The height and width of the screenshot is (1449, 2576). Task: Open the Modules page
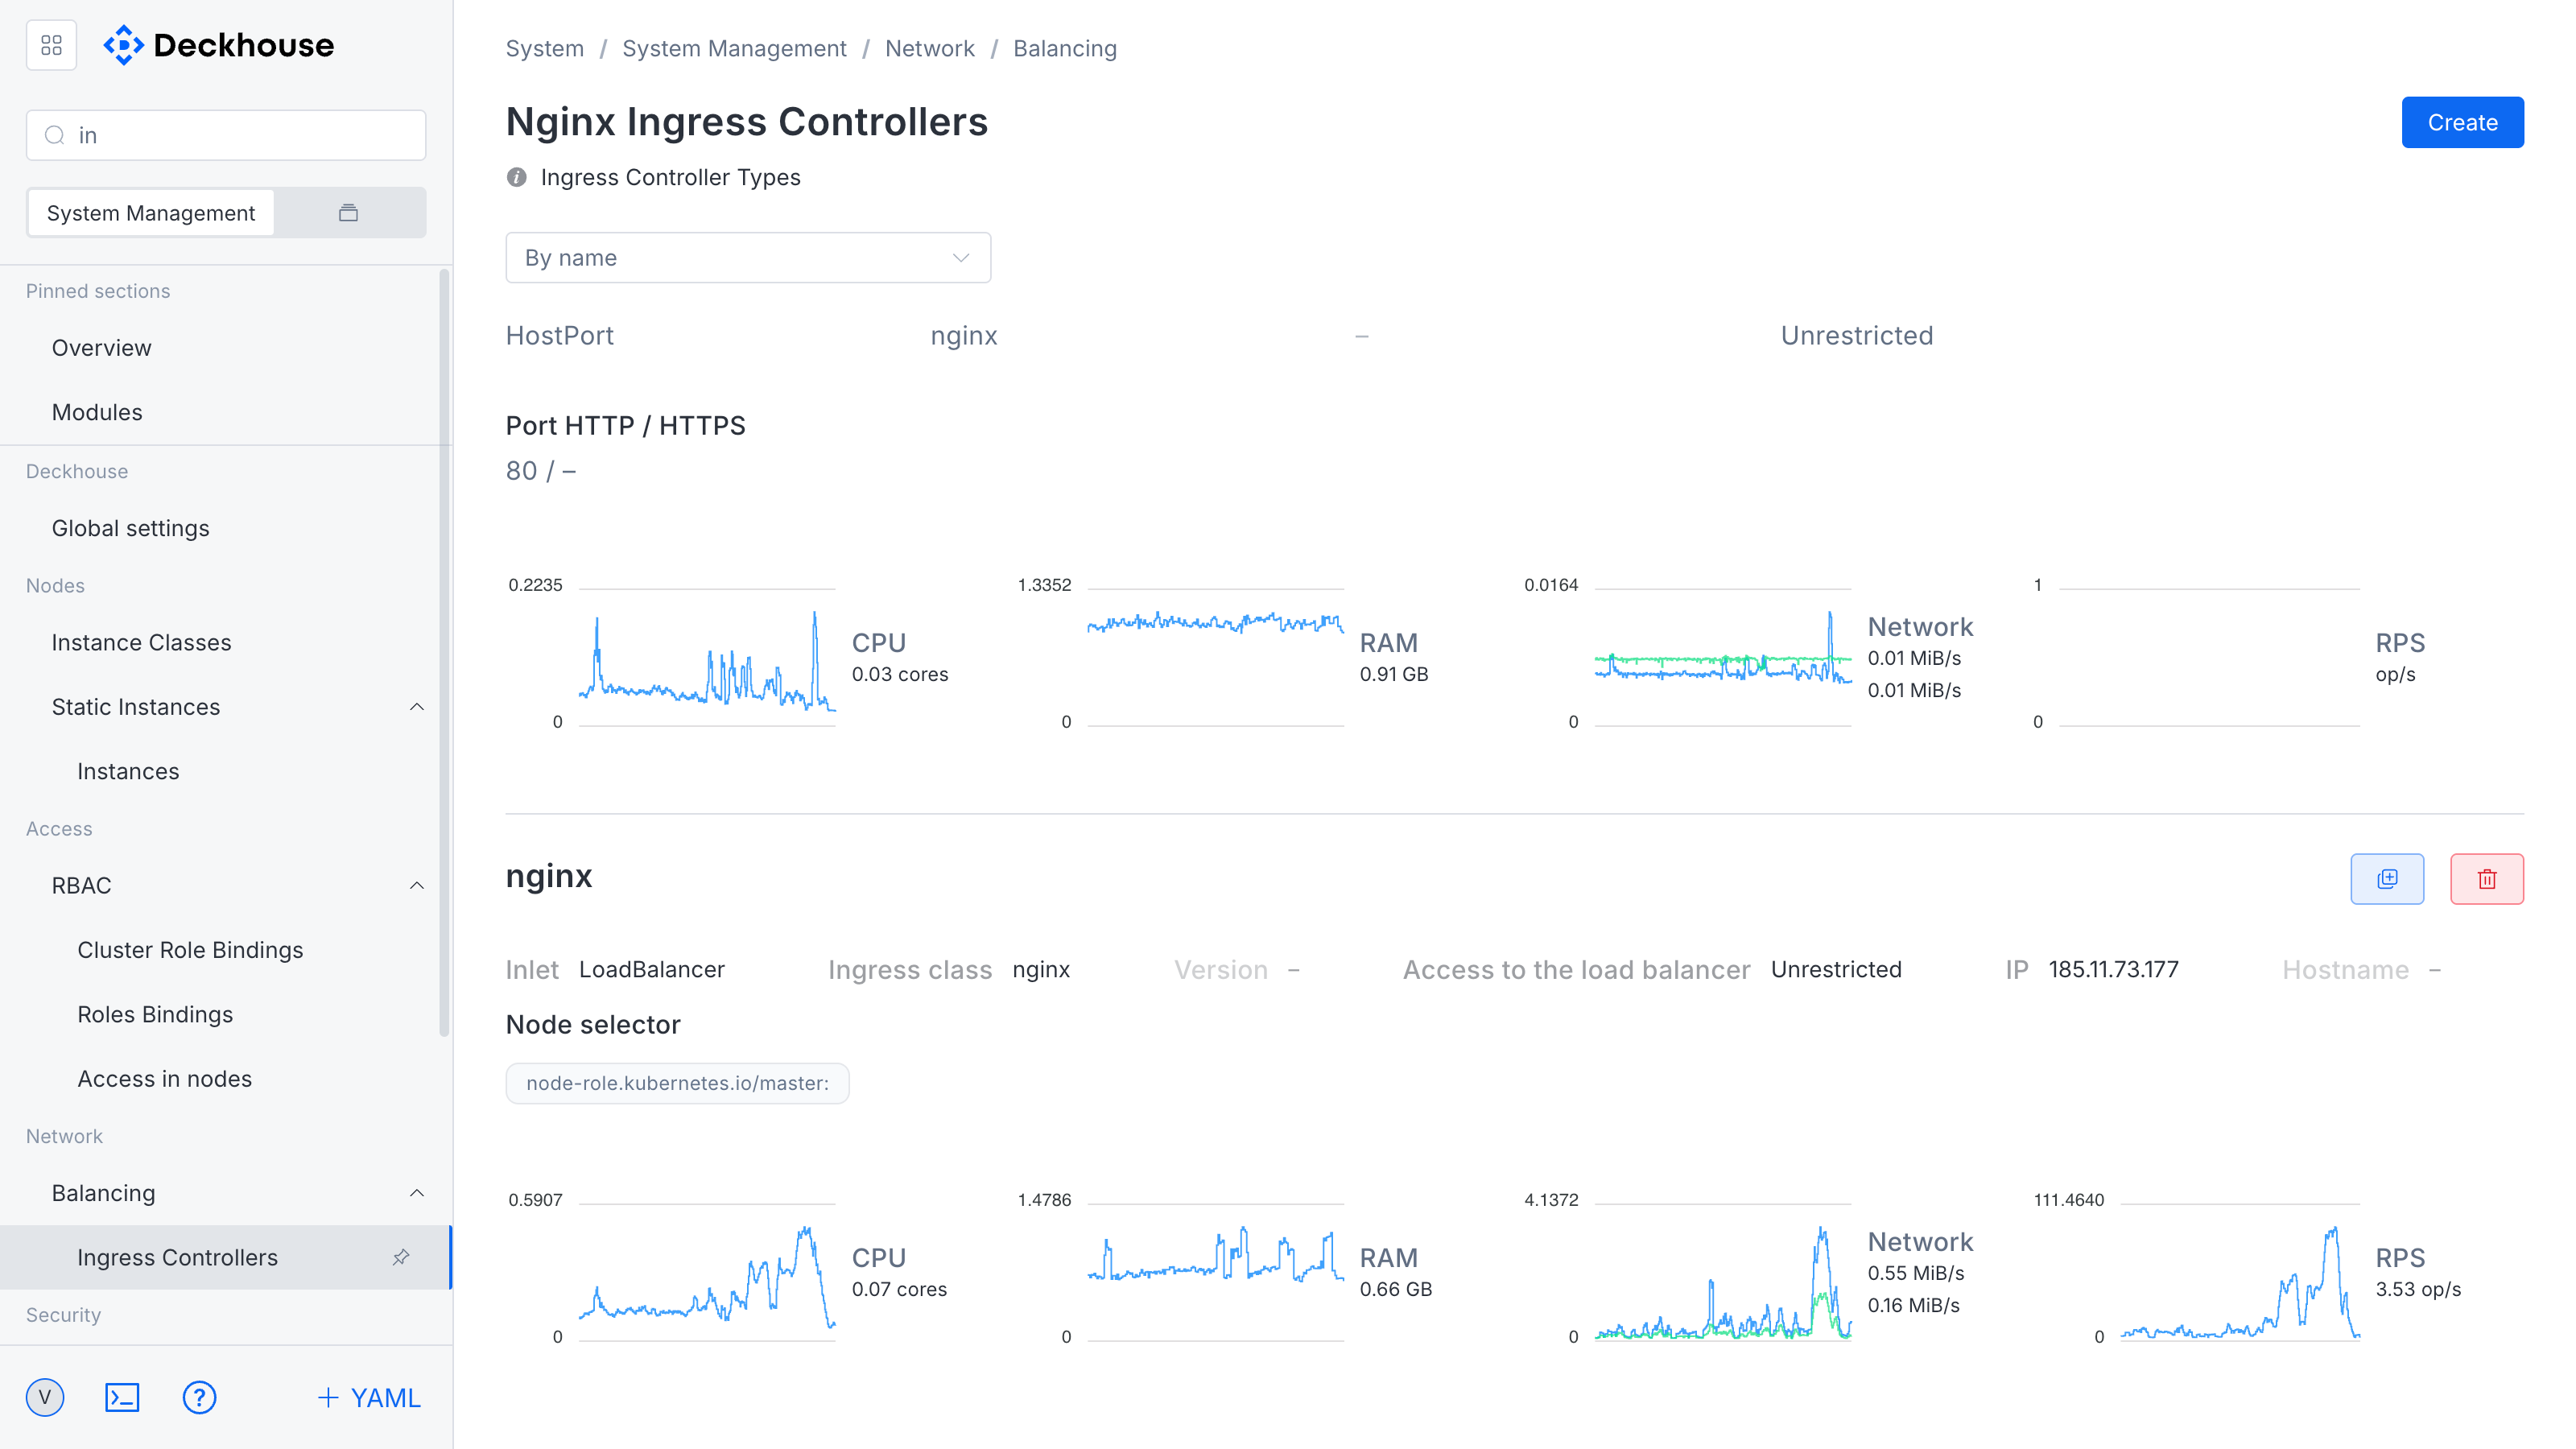coord(97,412)
